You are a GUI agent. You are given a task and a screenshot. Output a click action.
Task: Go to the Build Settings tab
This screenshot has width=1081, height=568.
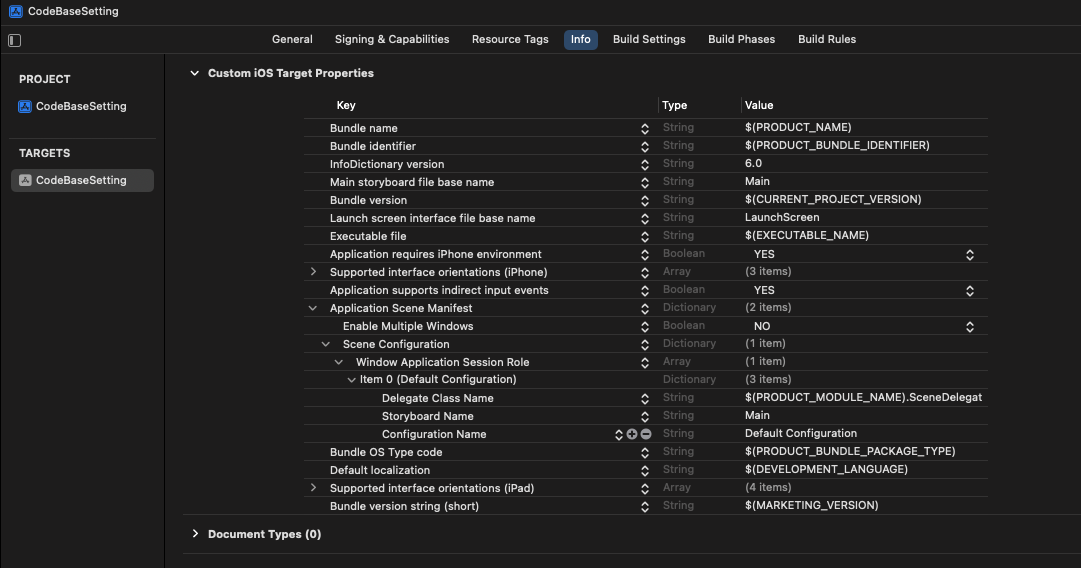tap(649, 39)
